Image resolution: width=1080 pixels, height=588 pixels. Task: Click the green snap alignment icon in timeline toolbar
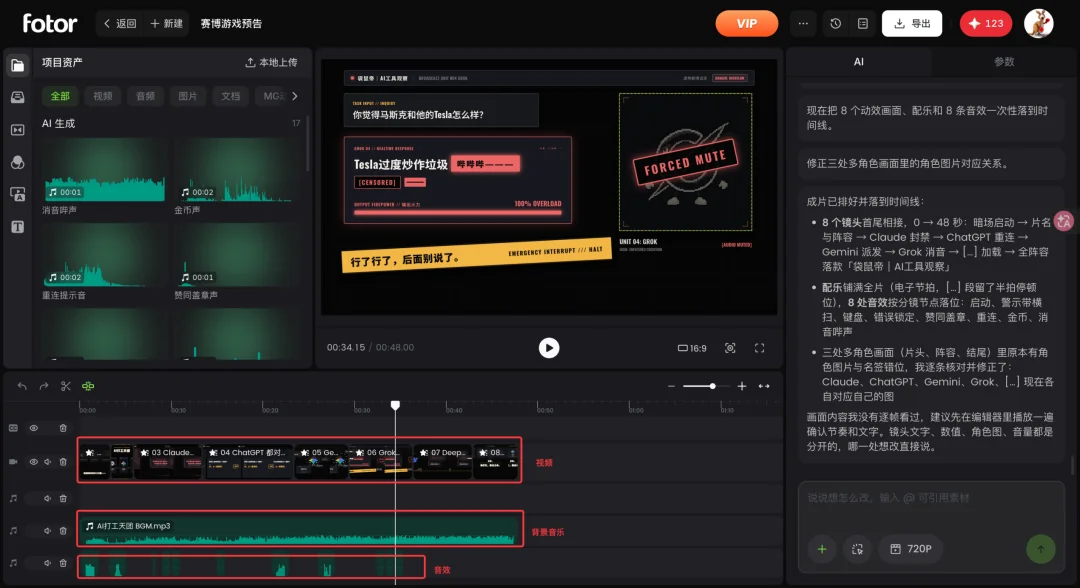click(88, 386)
